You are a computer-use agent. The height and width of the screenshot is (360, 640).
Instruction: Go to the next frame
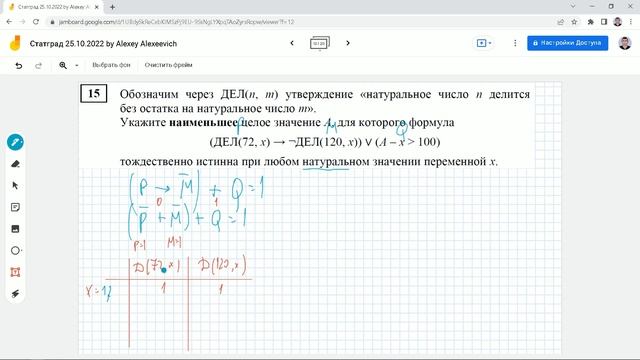click(x=348, y=43)
